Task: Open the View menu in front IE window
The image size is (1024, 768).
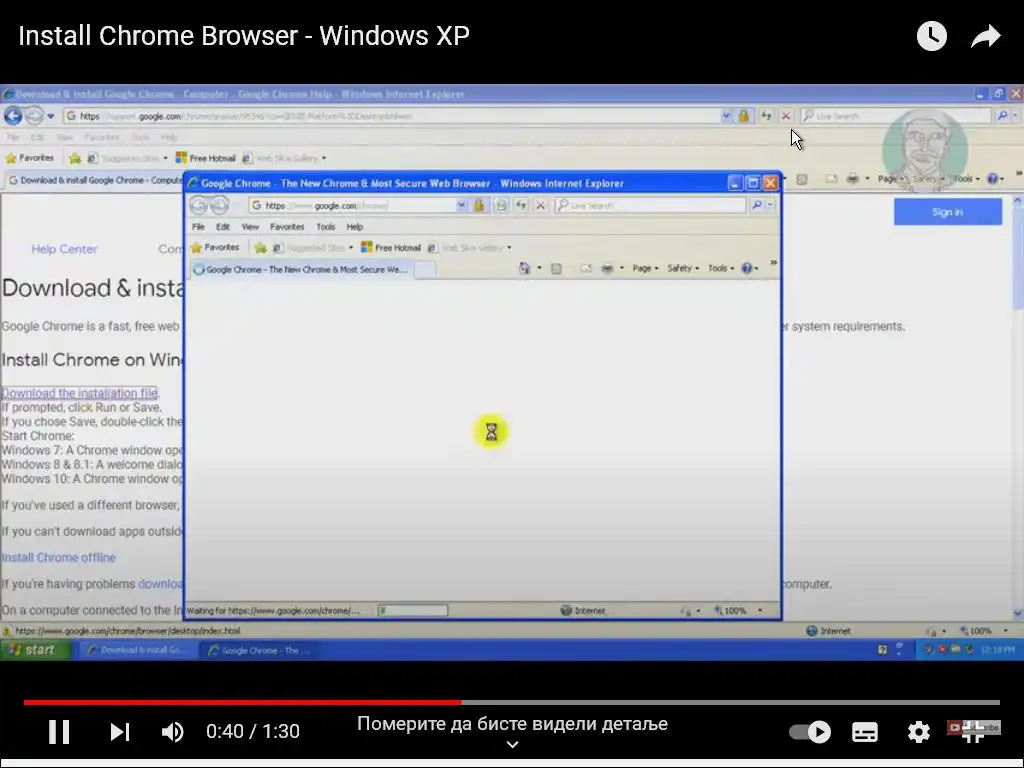Action: coord(250,227)
